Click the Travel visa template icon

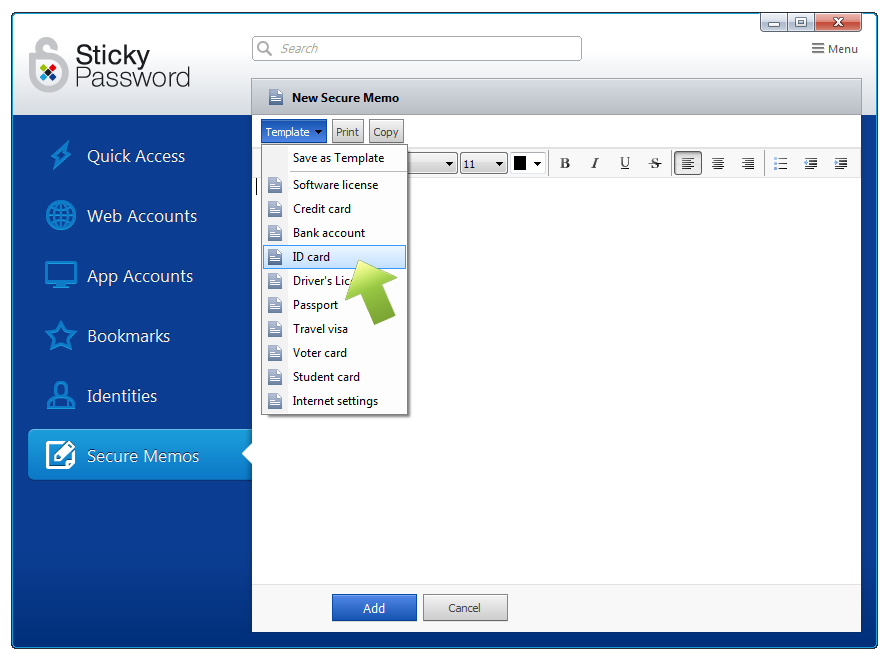(275, 329)
